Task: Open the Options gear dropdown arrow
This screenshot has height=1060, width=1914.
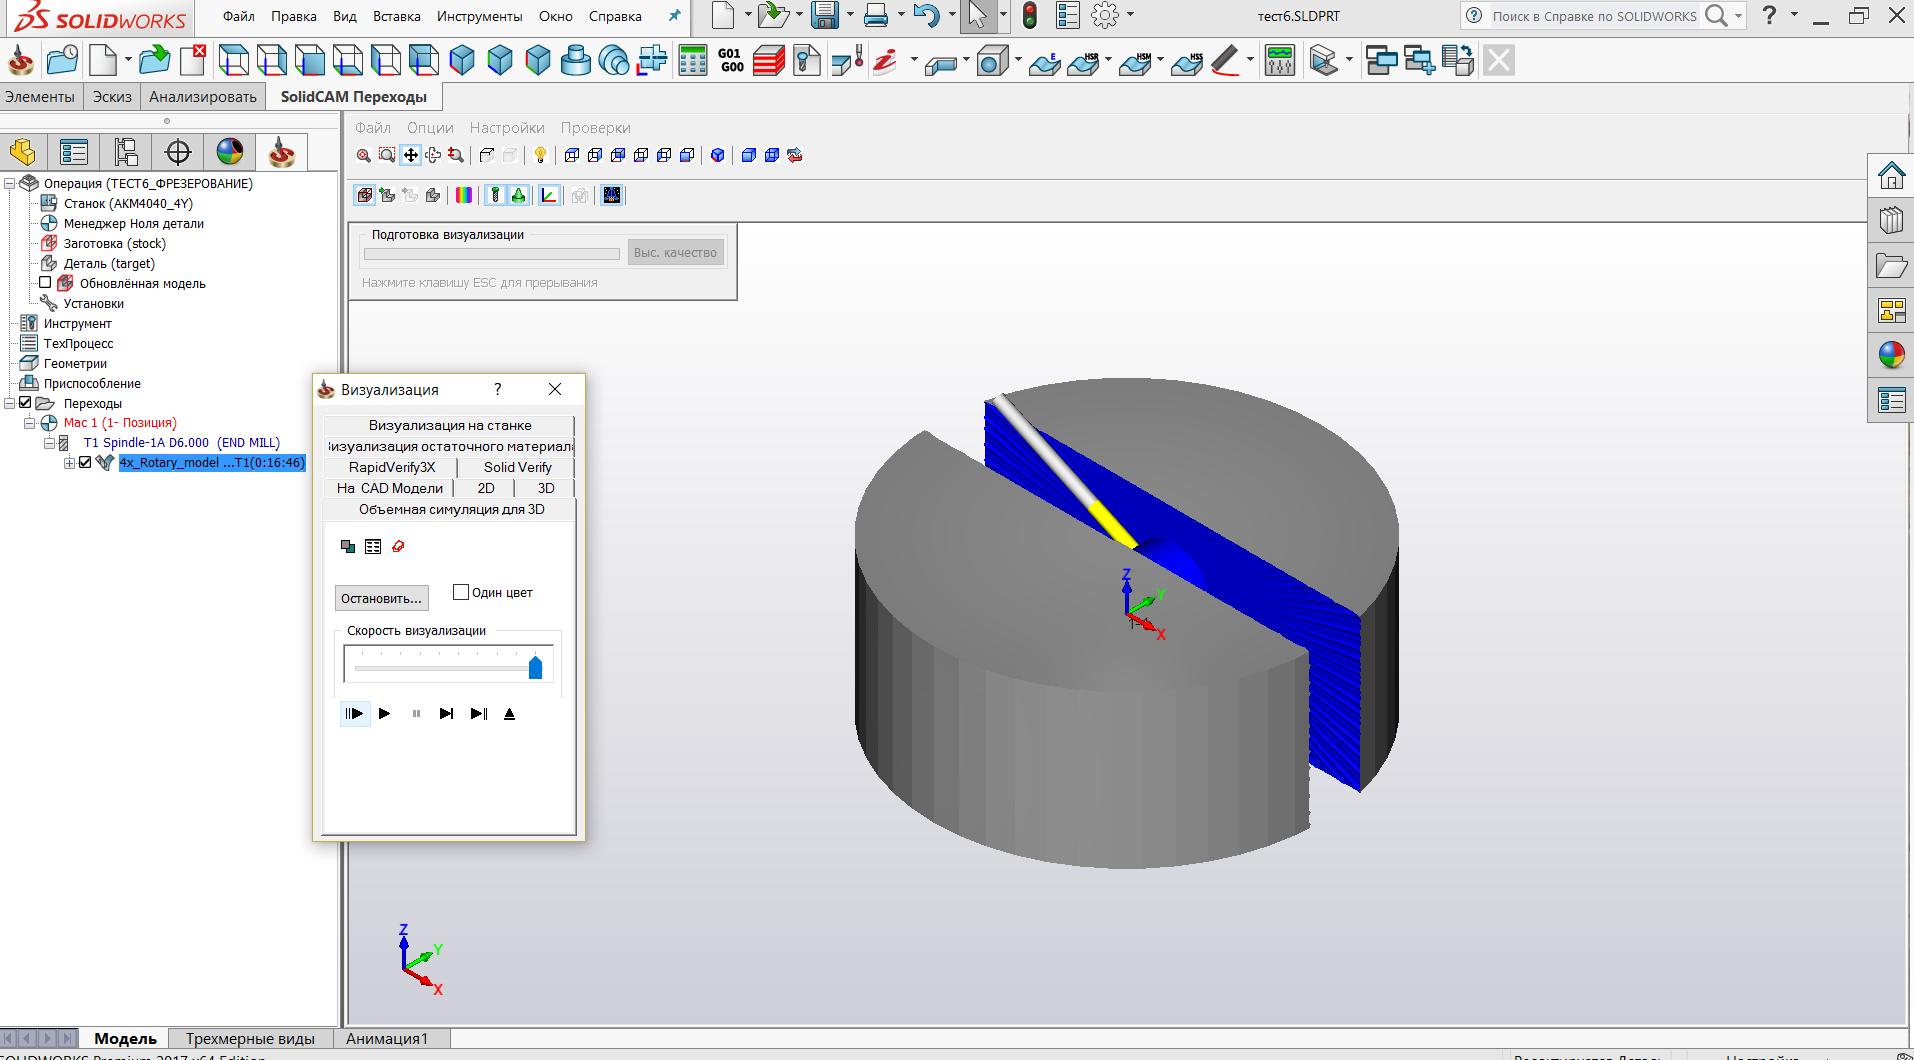Action: click(x=1130, y=15)
